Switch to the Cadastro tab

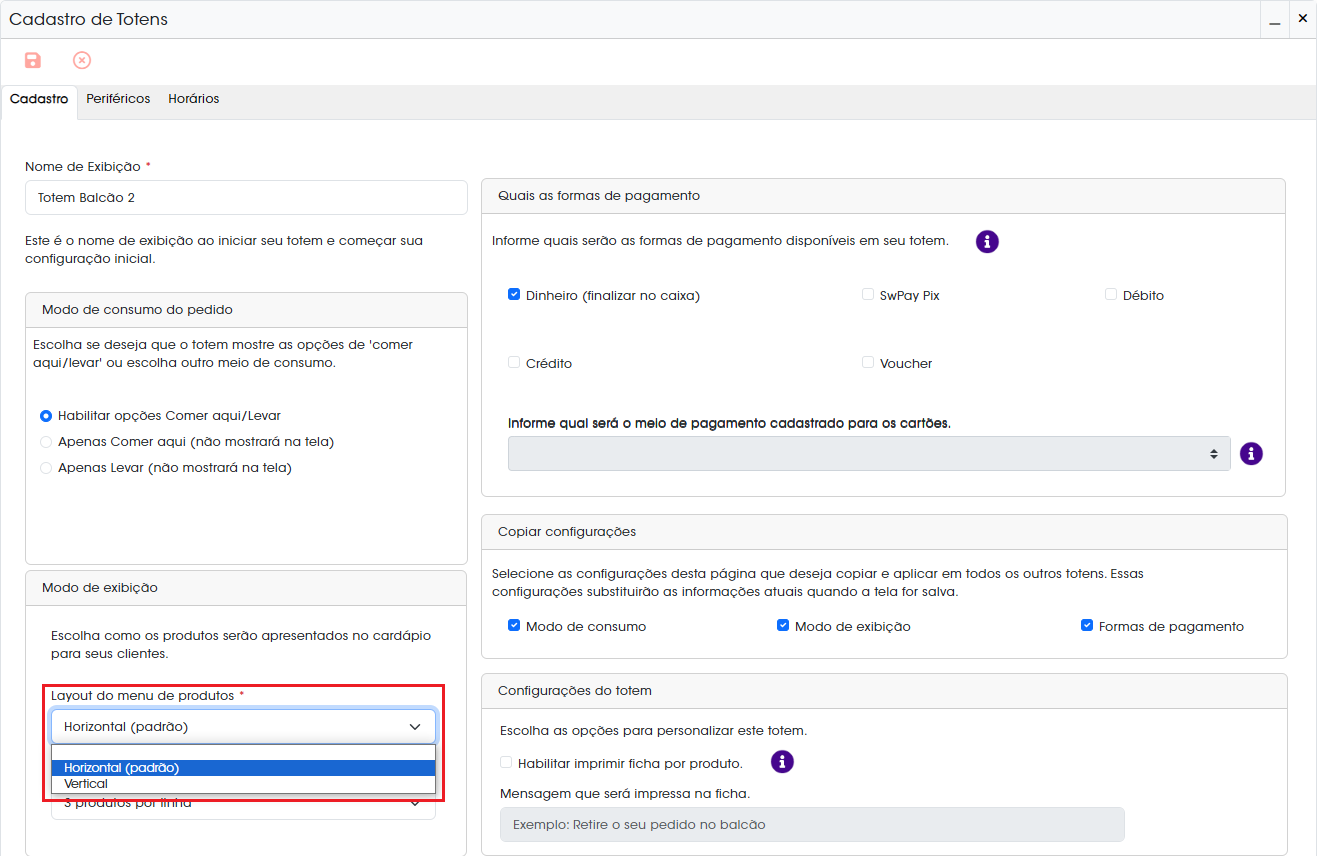point(39,100)
